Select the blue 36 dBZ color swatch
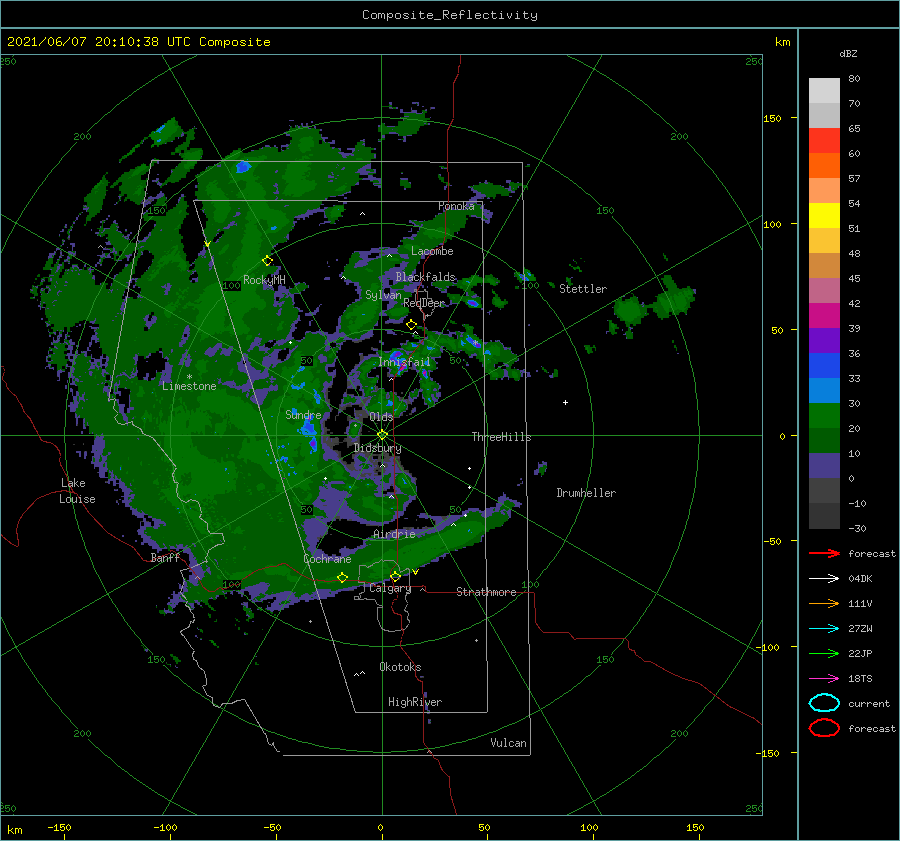Screen dimensions: 900x841 [x=824, y=365]
